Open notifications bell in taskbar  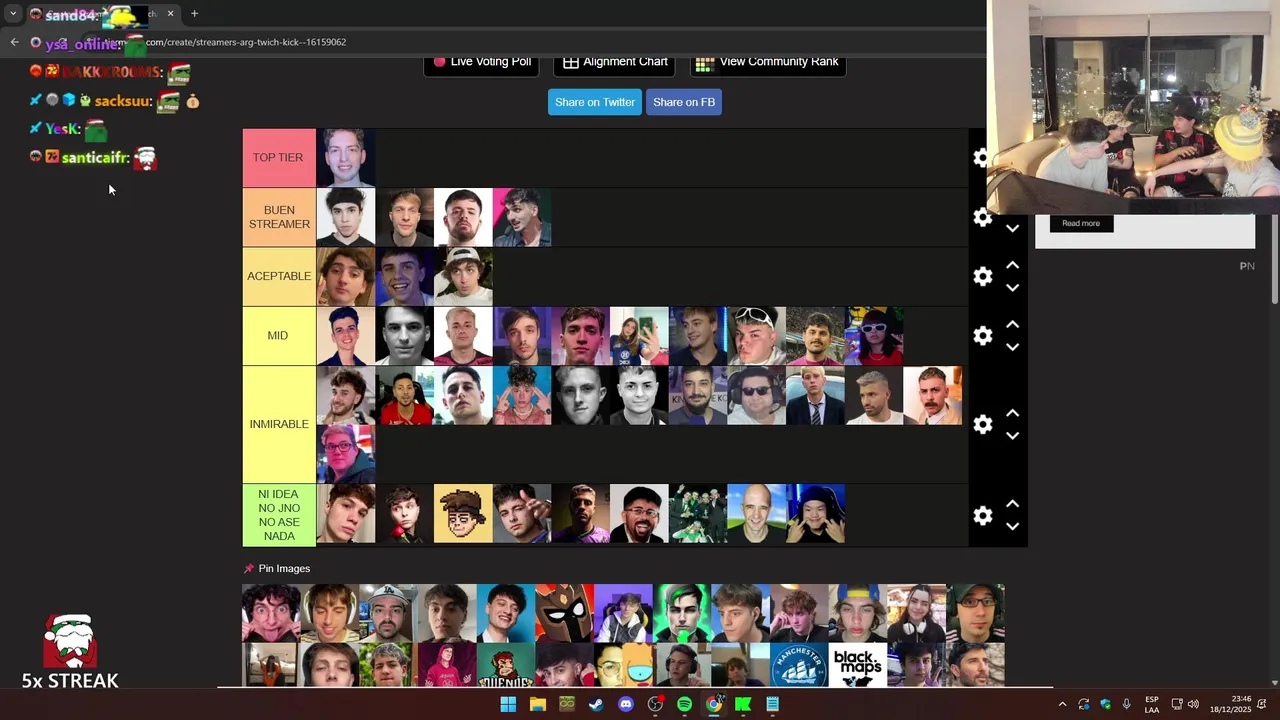tap(1262, 704)
